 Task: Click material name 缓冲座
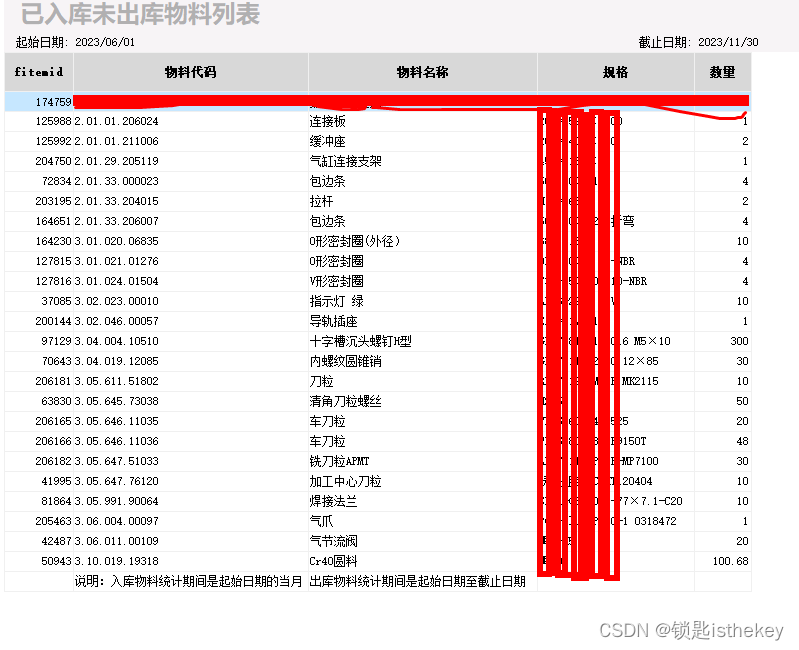tap(328, 141)
